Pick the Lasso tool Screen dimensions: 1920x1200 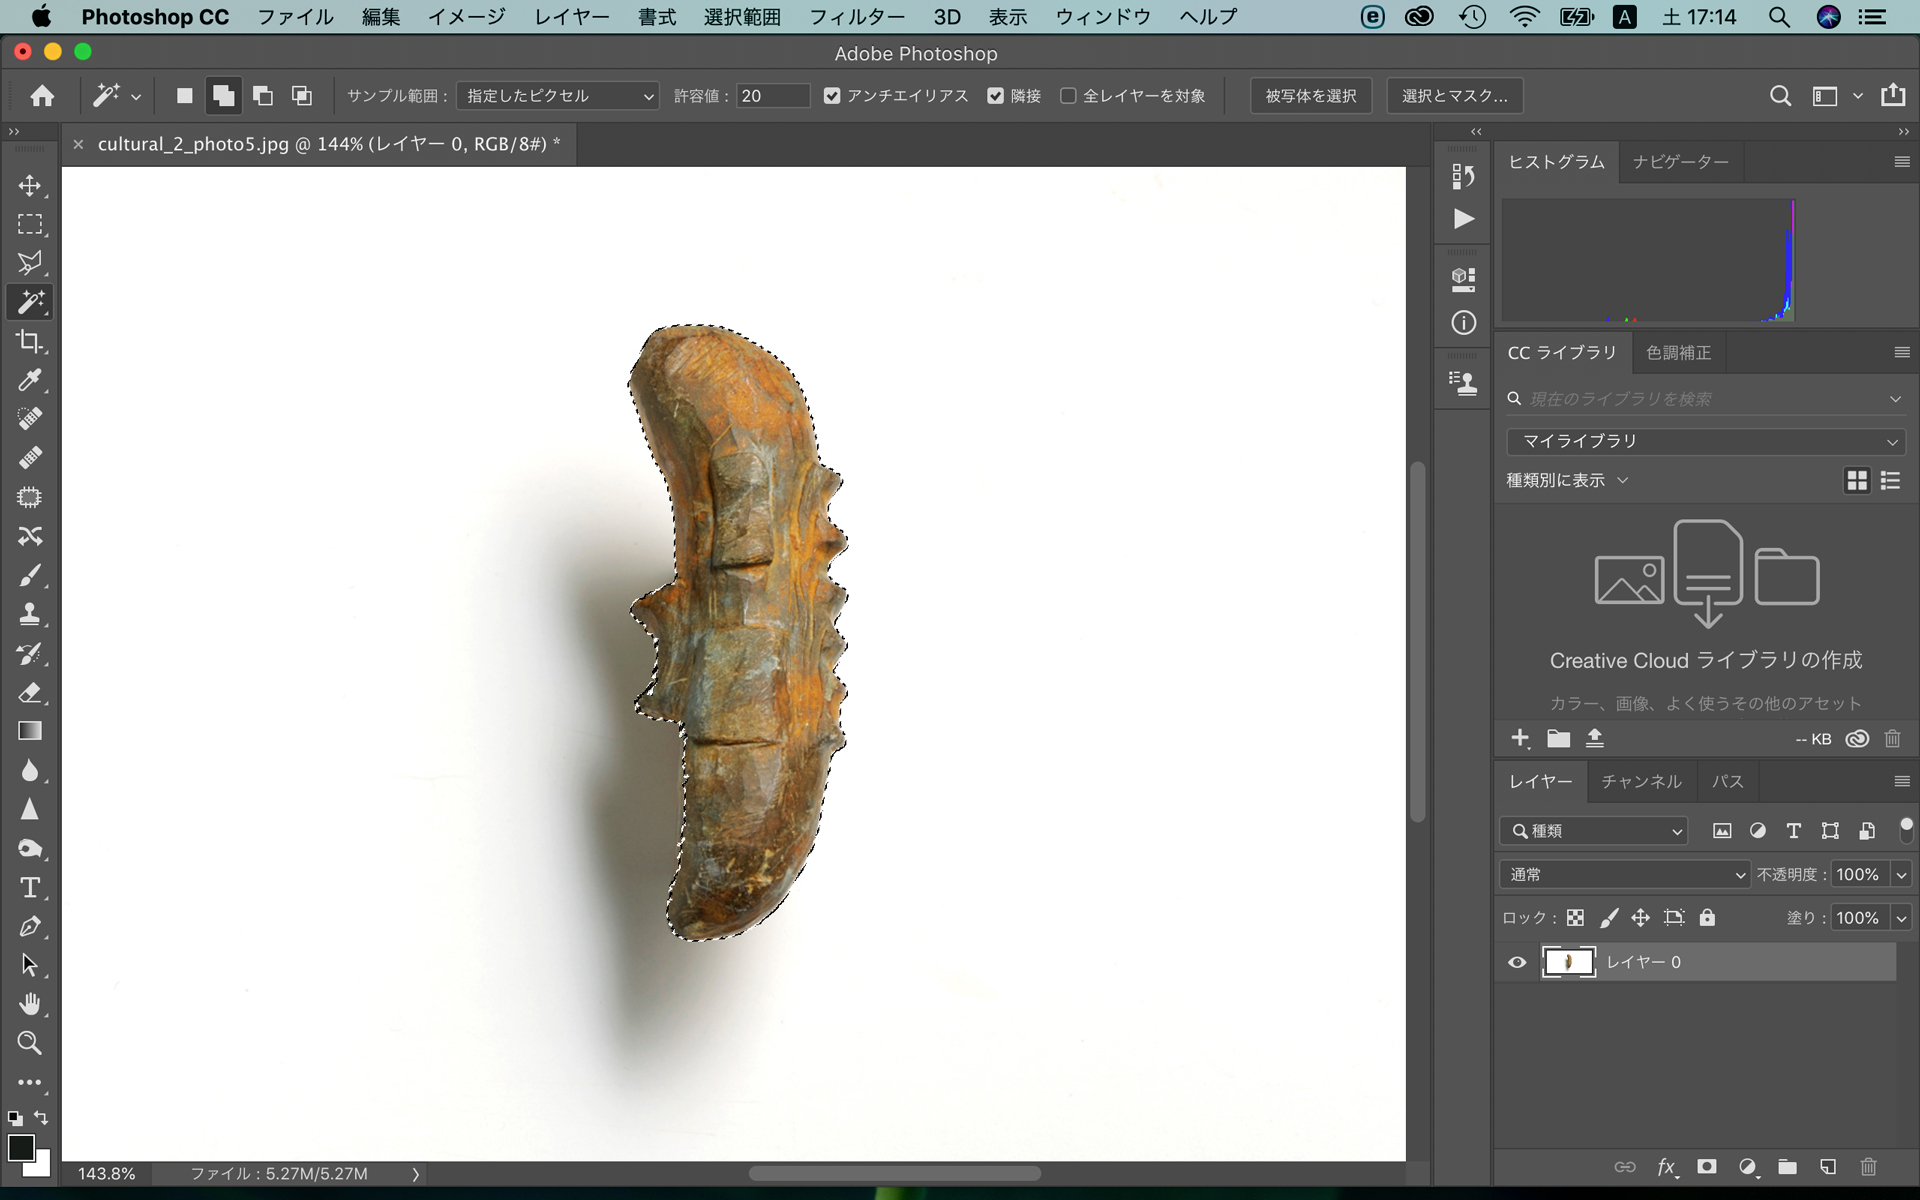[30, 263]
